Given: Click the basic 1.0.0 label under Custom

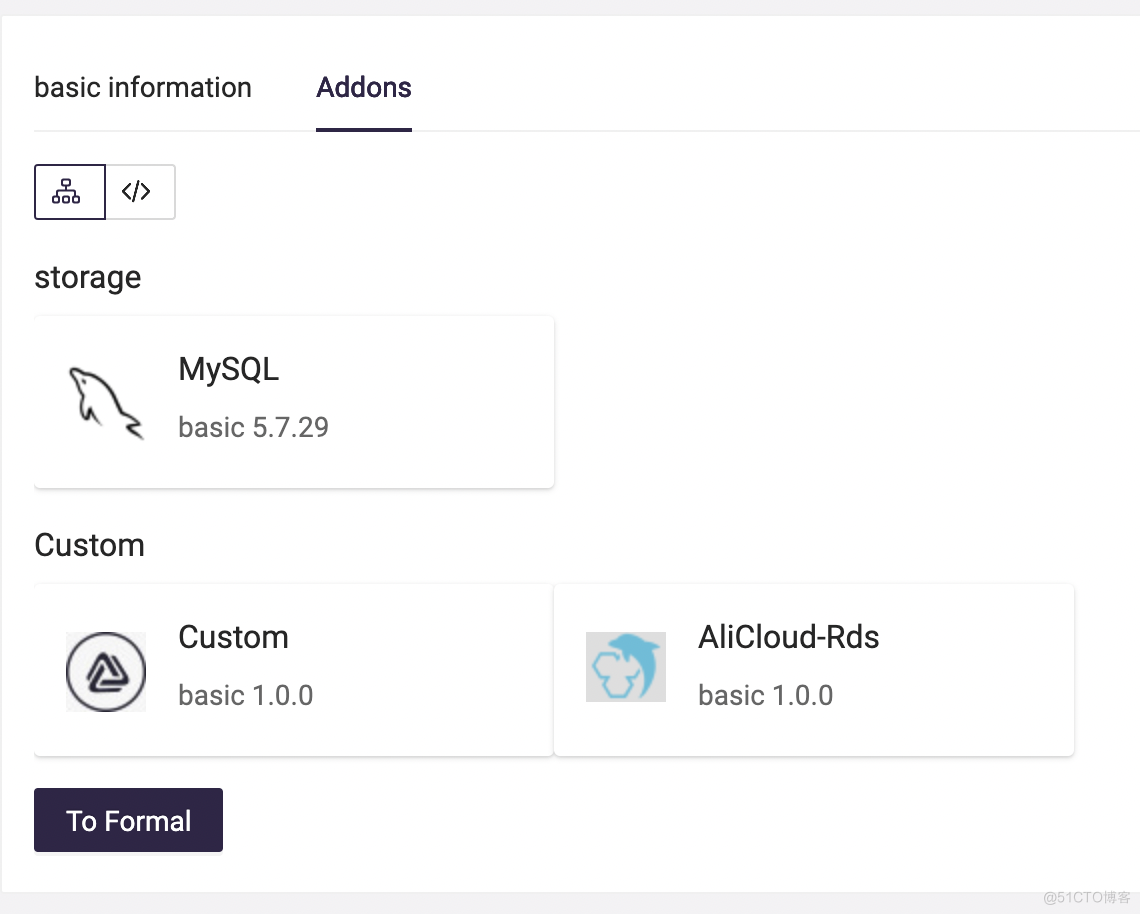Looking at the screenshot, I should (x=245, y=695).
